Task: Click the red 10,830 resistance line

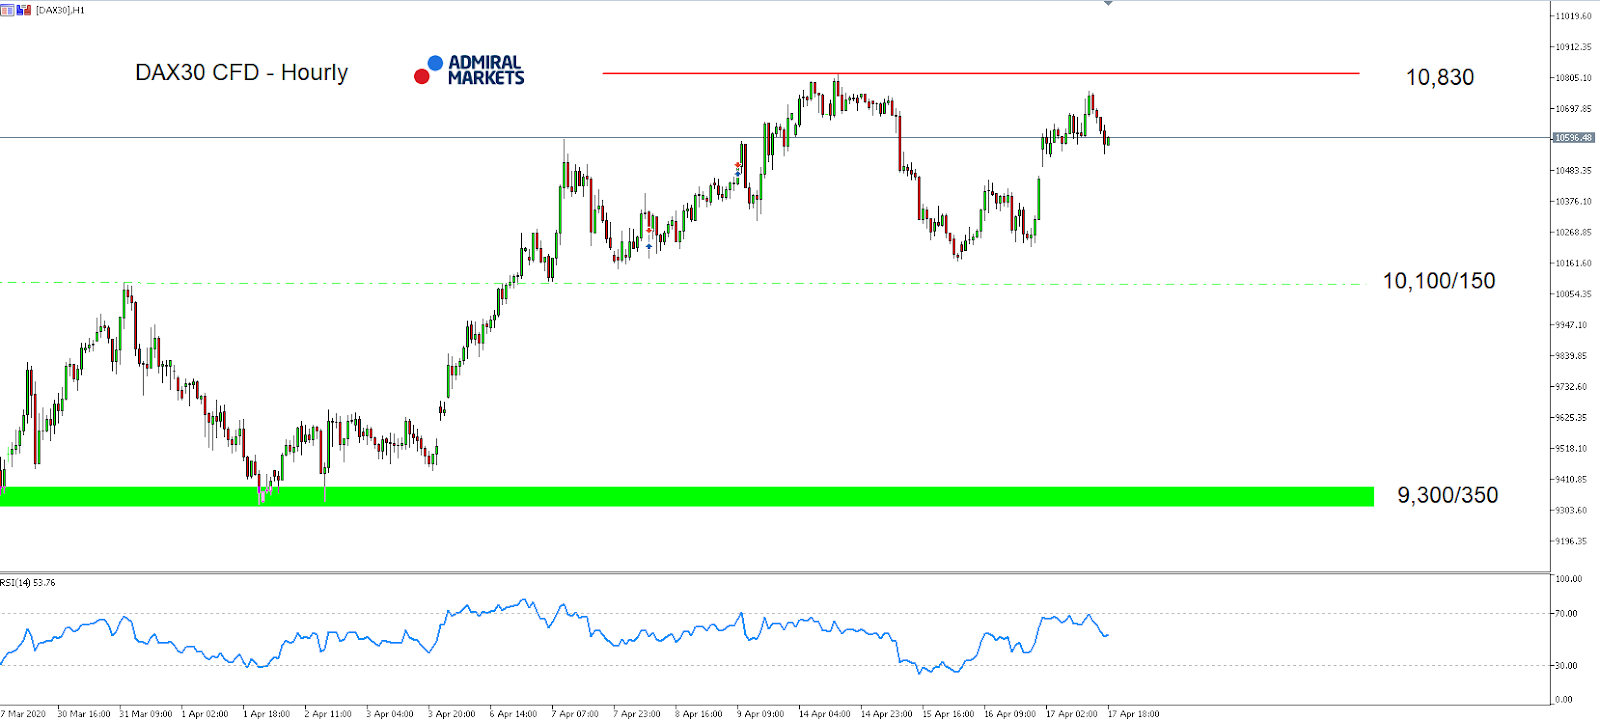Action: click(x=980, y=73)
